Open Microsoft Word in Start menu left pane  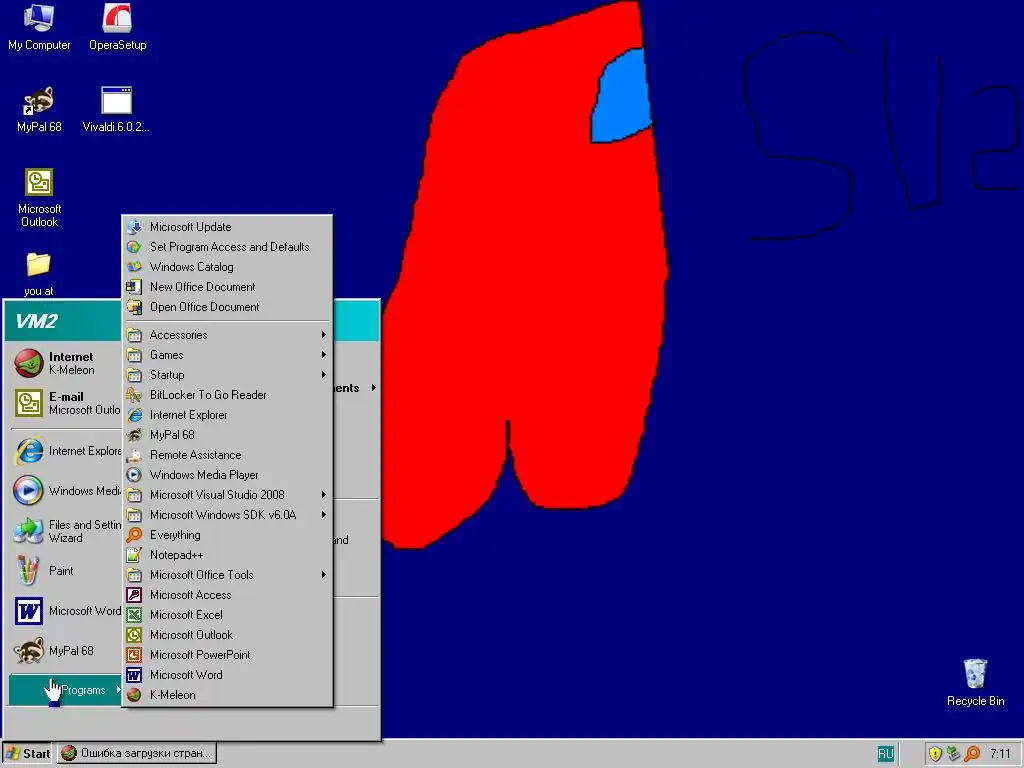tap(65, 611)
